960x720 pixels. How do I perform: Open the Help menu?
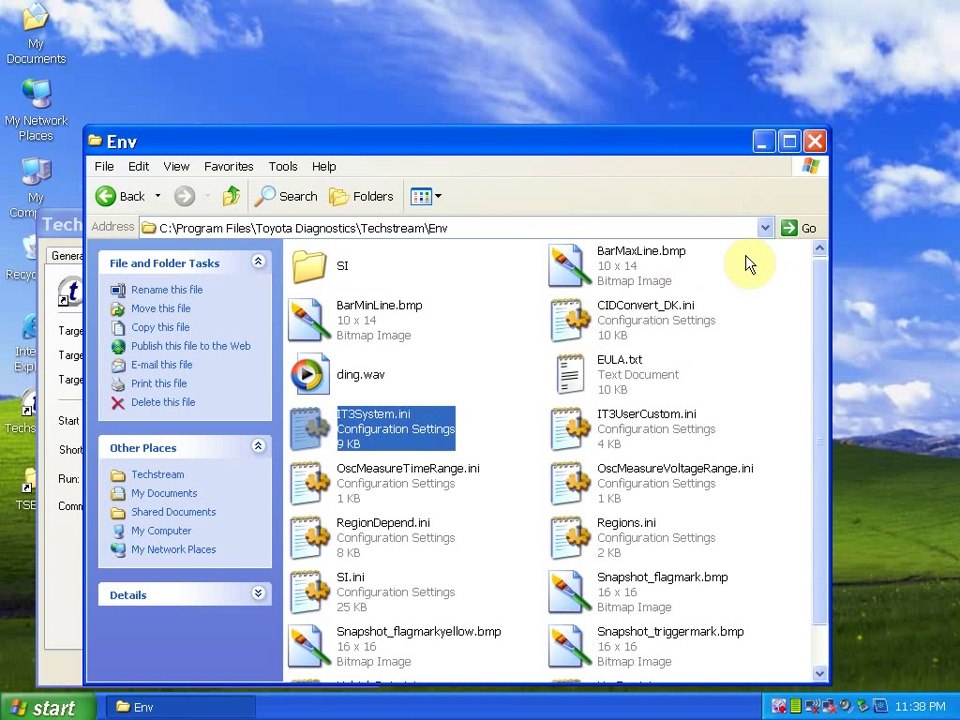[x=324, y=167]
